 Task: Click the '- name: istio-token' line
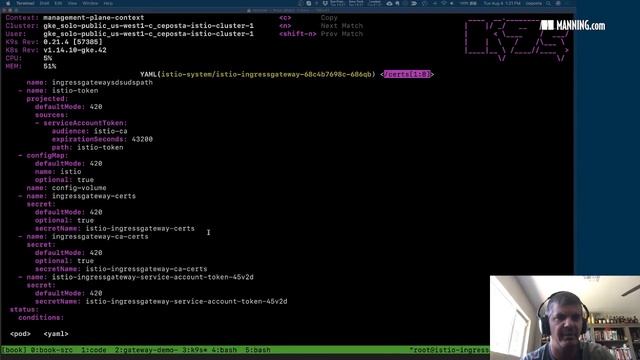click(58, 91)
